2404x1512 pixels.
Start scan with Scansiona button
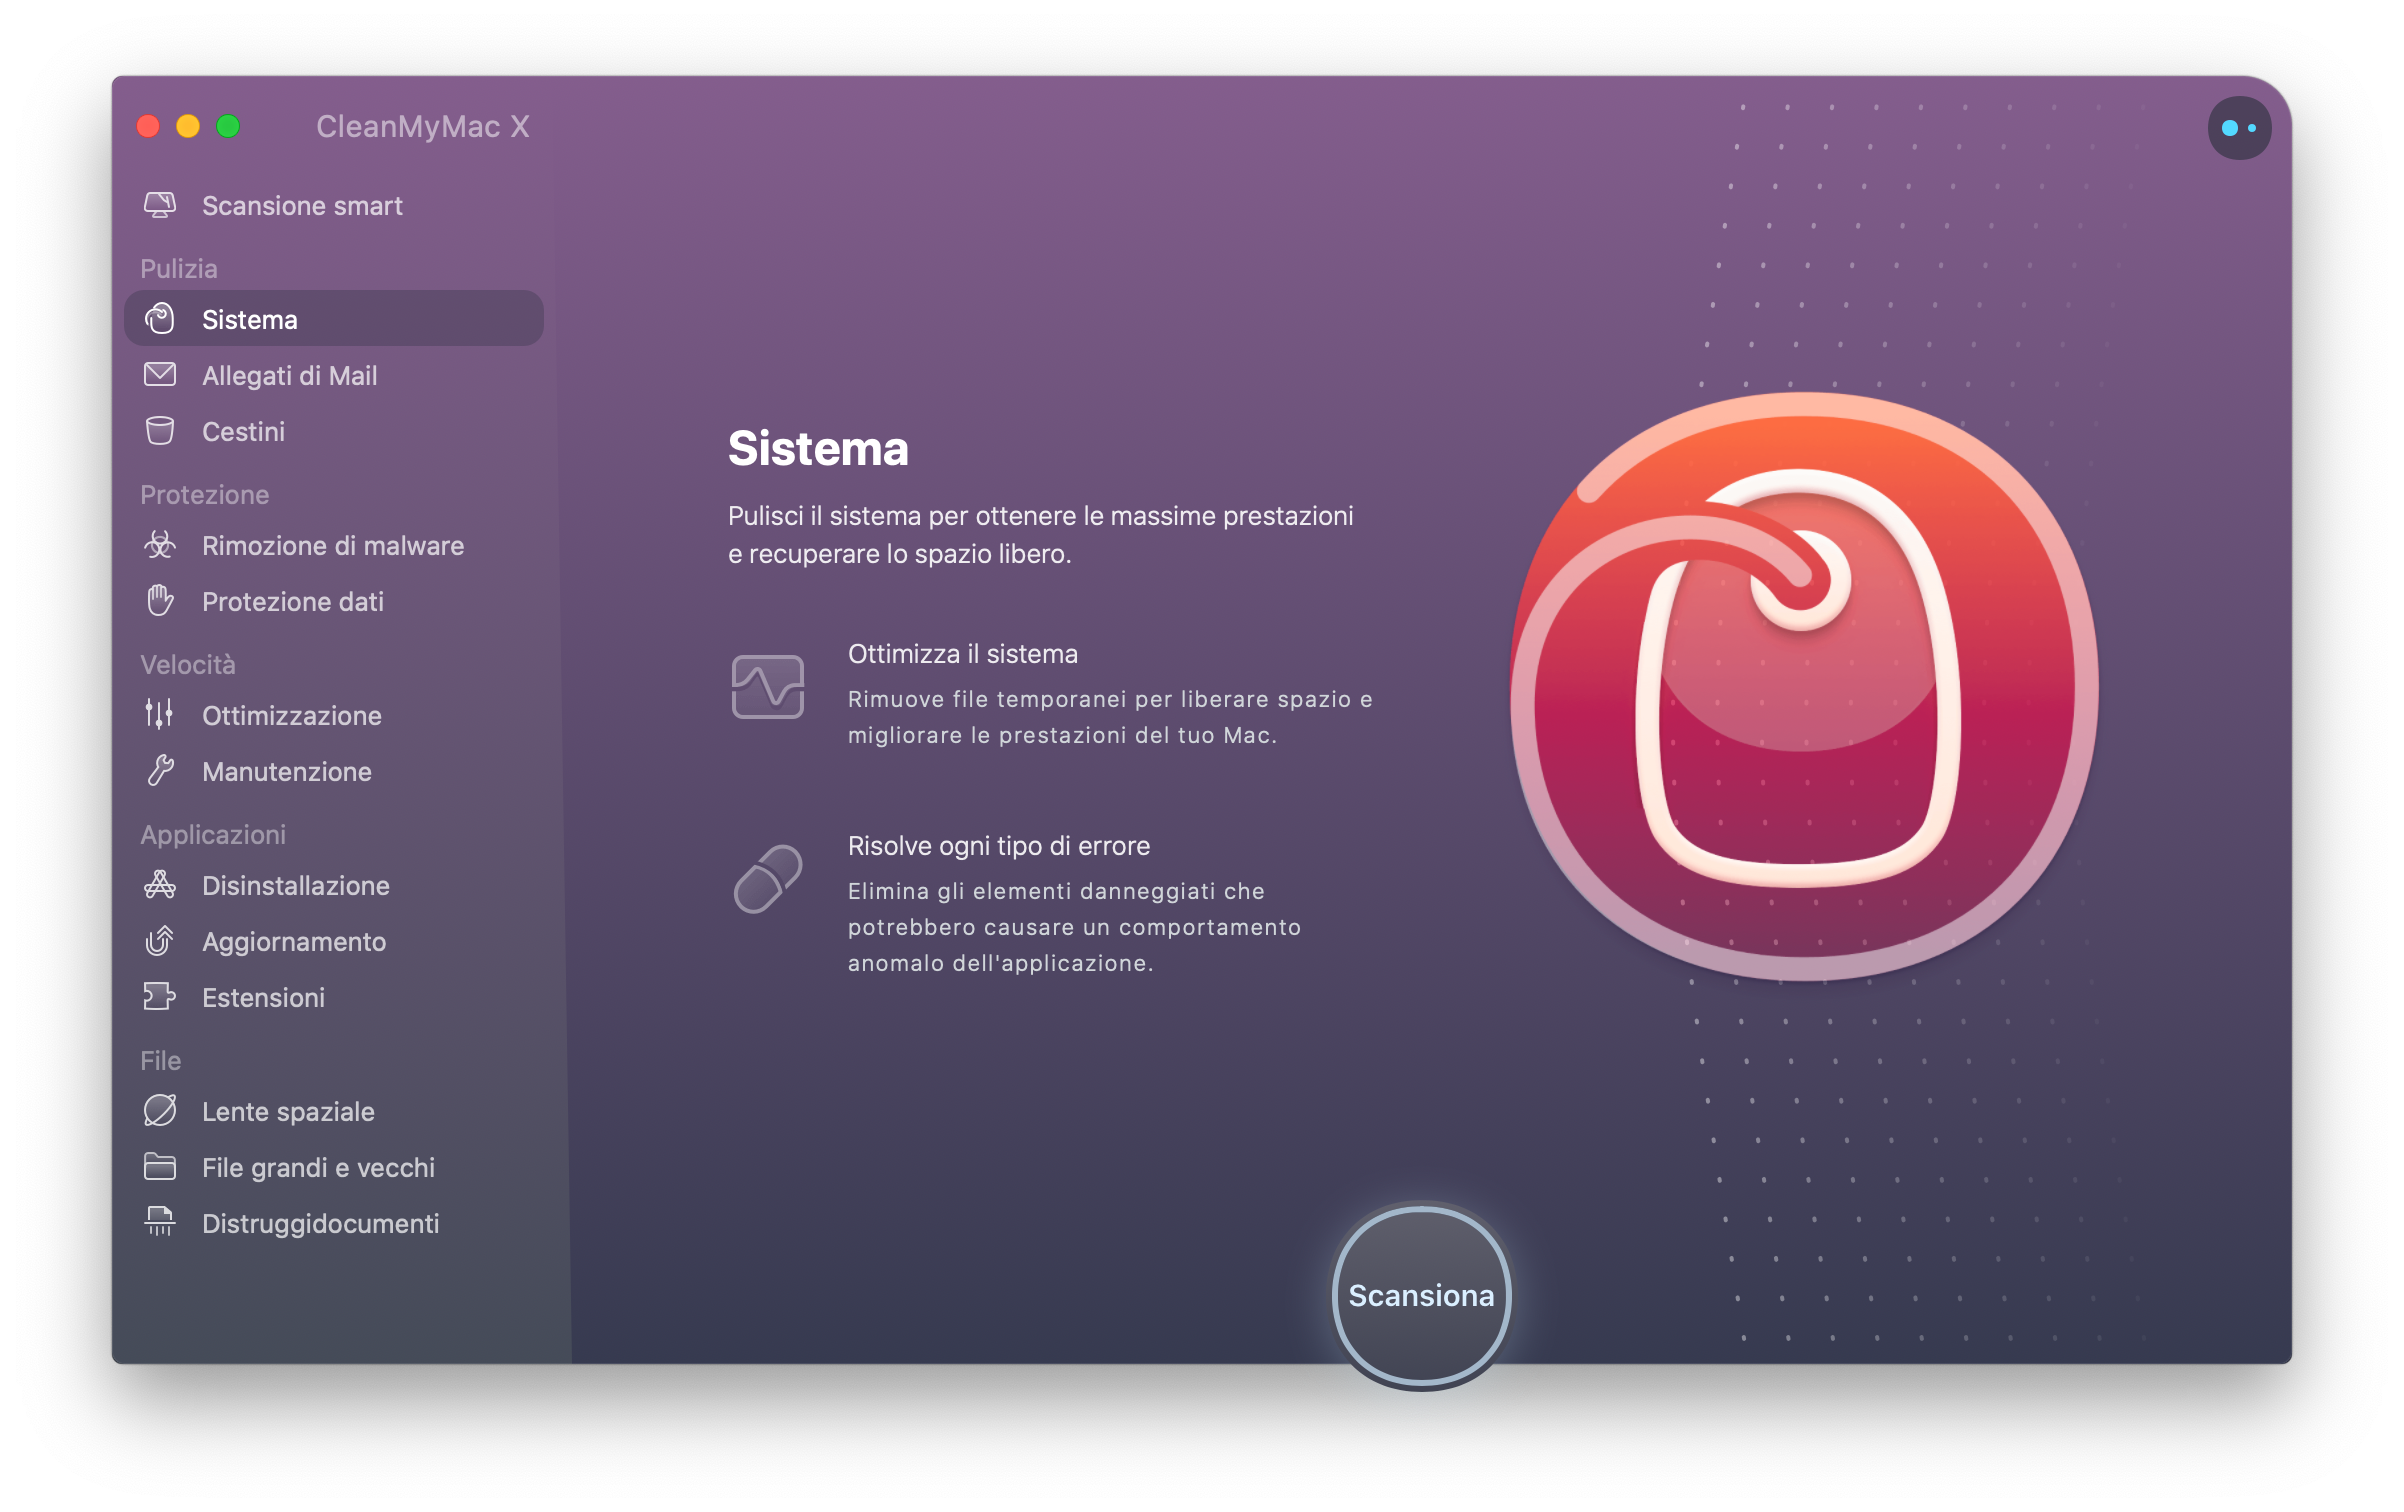[1421, 1295]
